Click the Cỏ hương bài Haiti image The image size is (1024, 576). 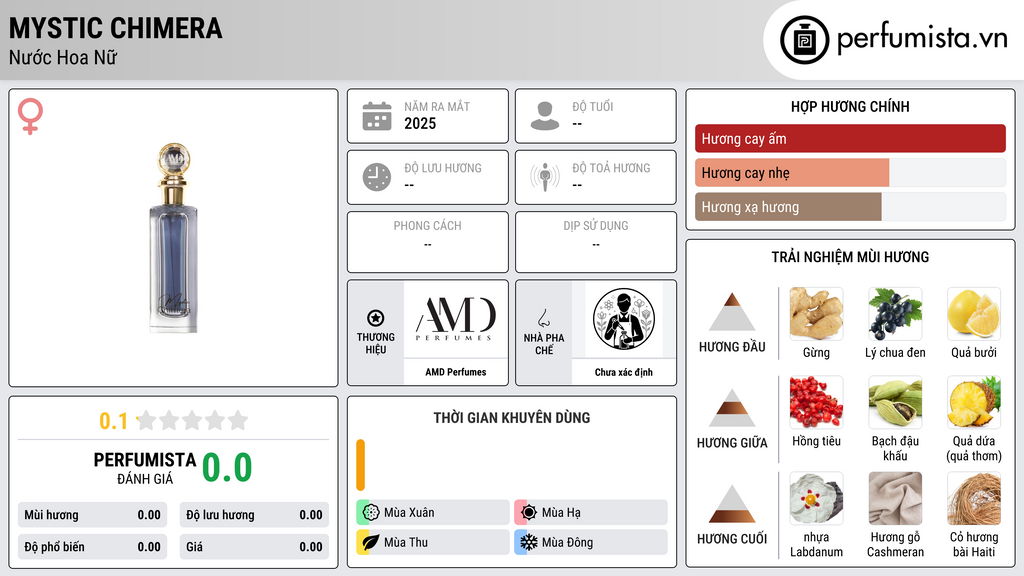[974, 499]
